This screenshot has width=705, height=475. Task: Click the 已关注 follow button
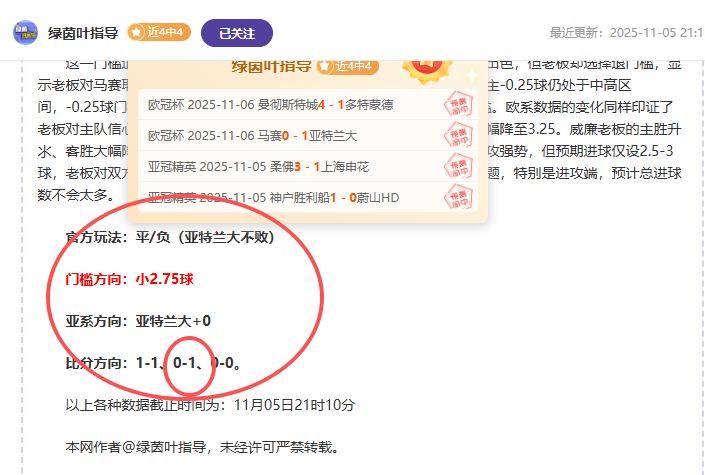click(x=237, y=33)
